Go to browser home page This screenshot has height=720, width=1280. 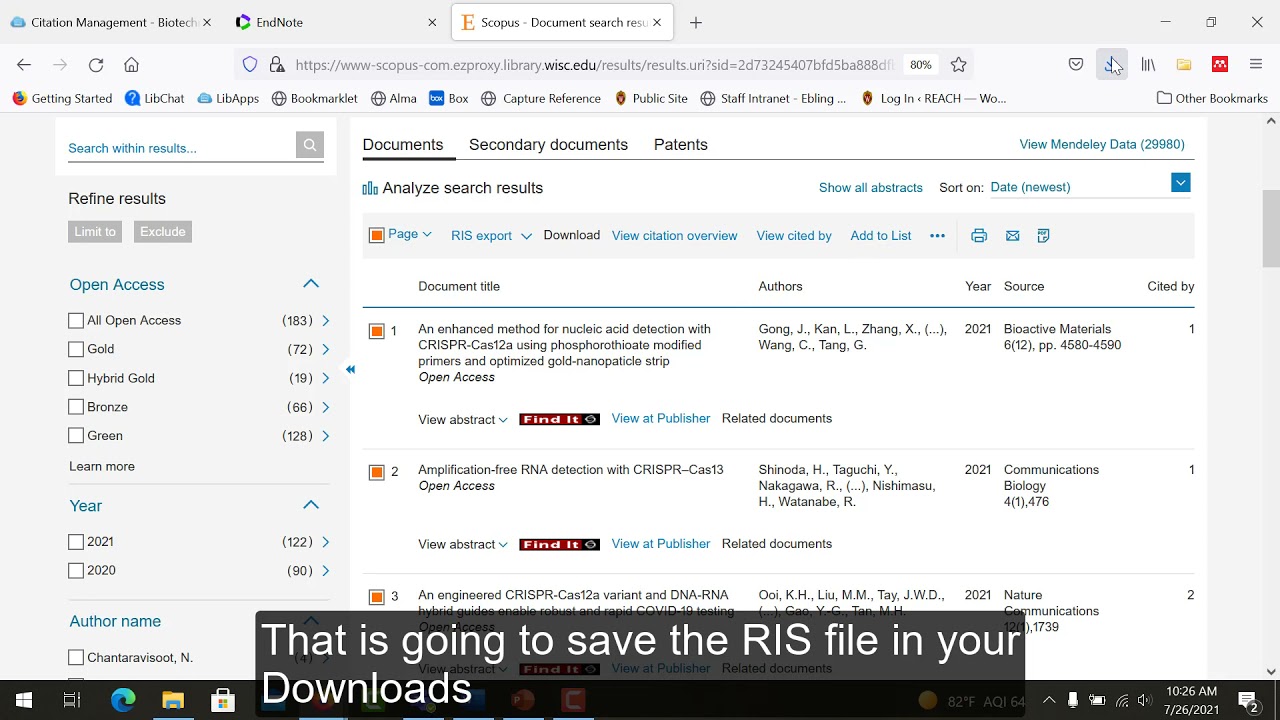tap(131, 65)
